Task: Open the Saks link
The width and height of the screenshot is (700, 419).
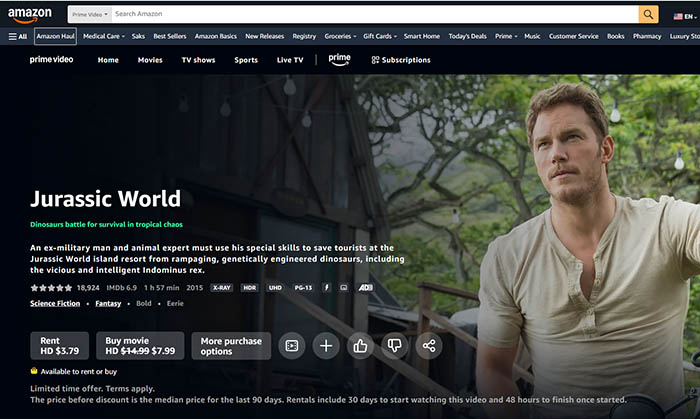Action: (138, 37)
